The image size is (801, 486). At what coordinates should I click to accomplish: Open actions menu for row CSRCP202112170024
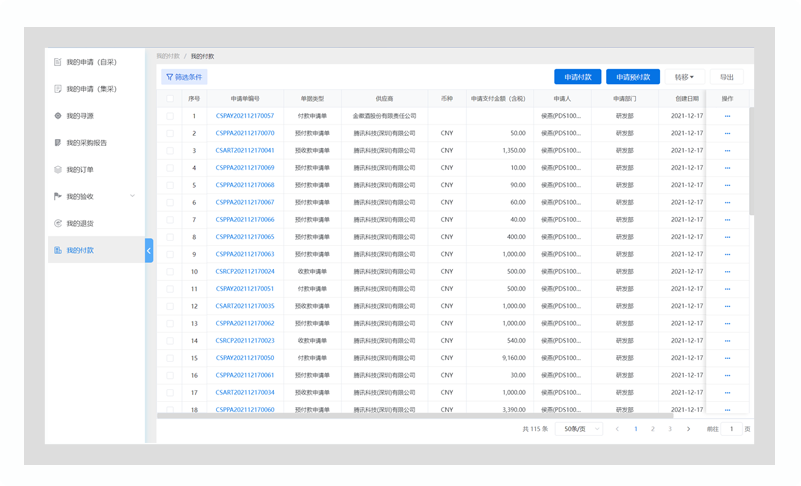click(x=727, y=271)
